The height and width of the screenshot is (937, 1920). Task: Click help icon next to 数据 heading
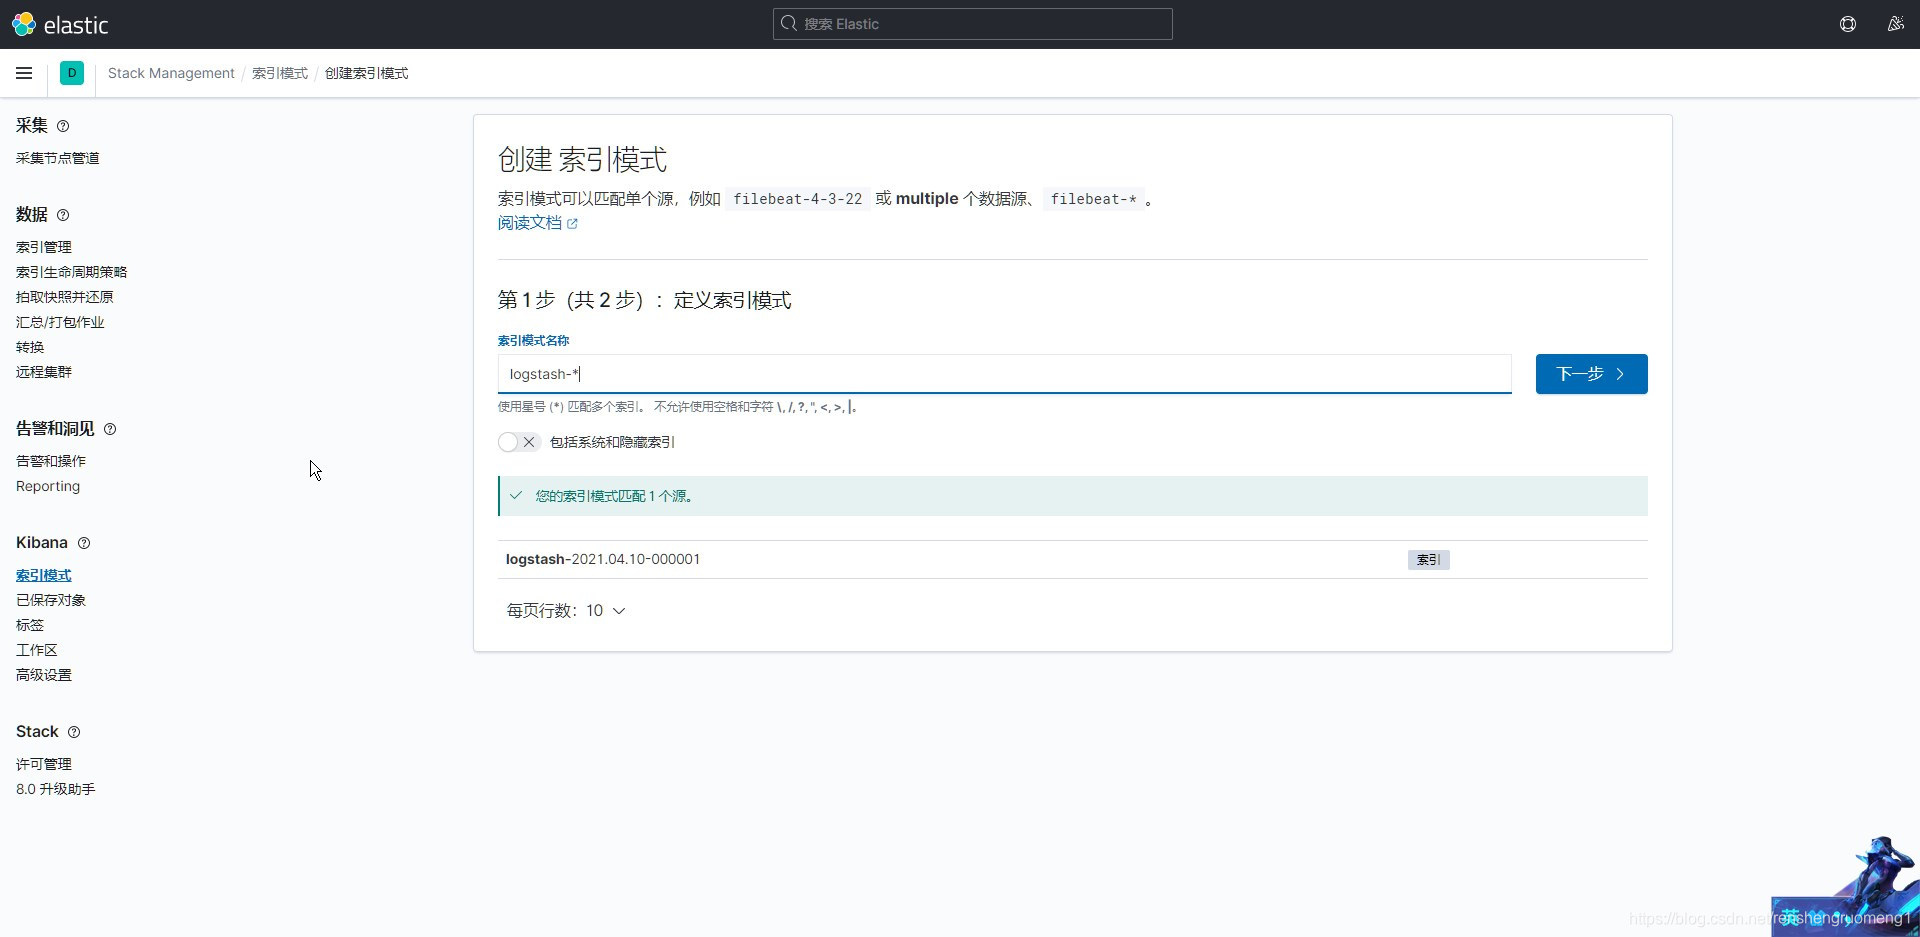pyautogui.click(x=63, y=215)
